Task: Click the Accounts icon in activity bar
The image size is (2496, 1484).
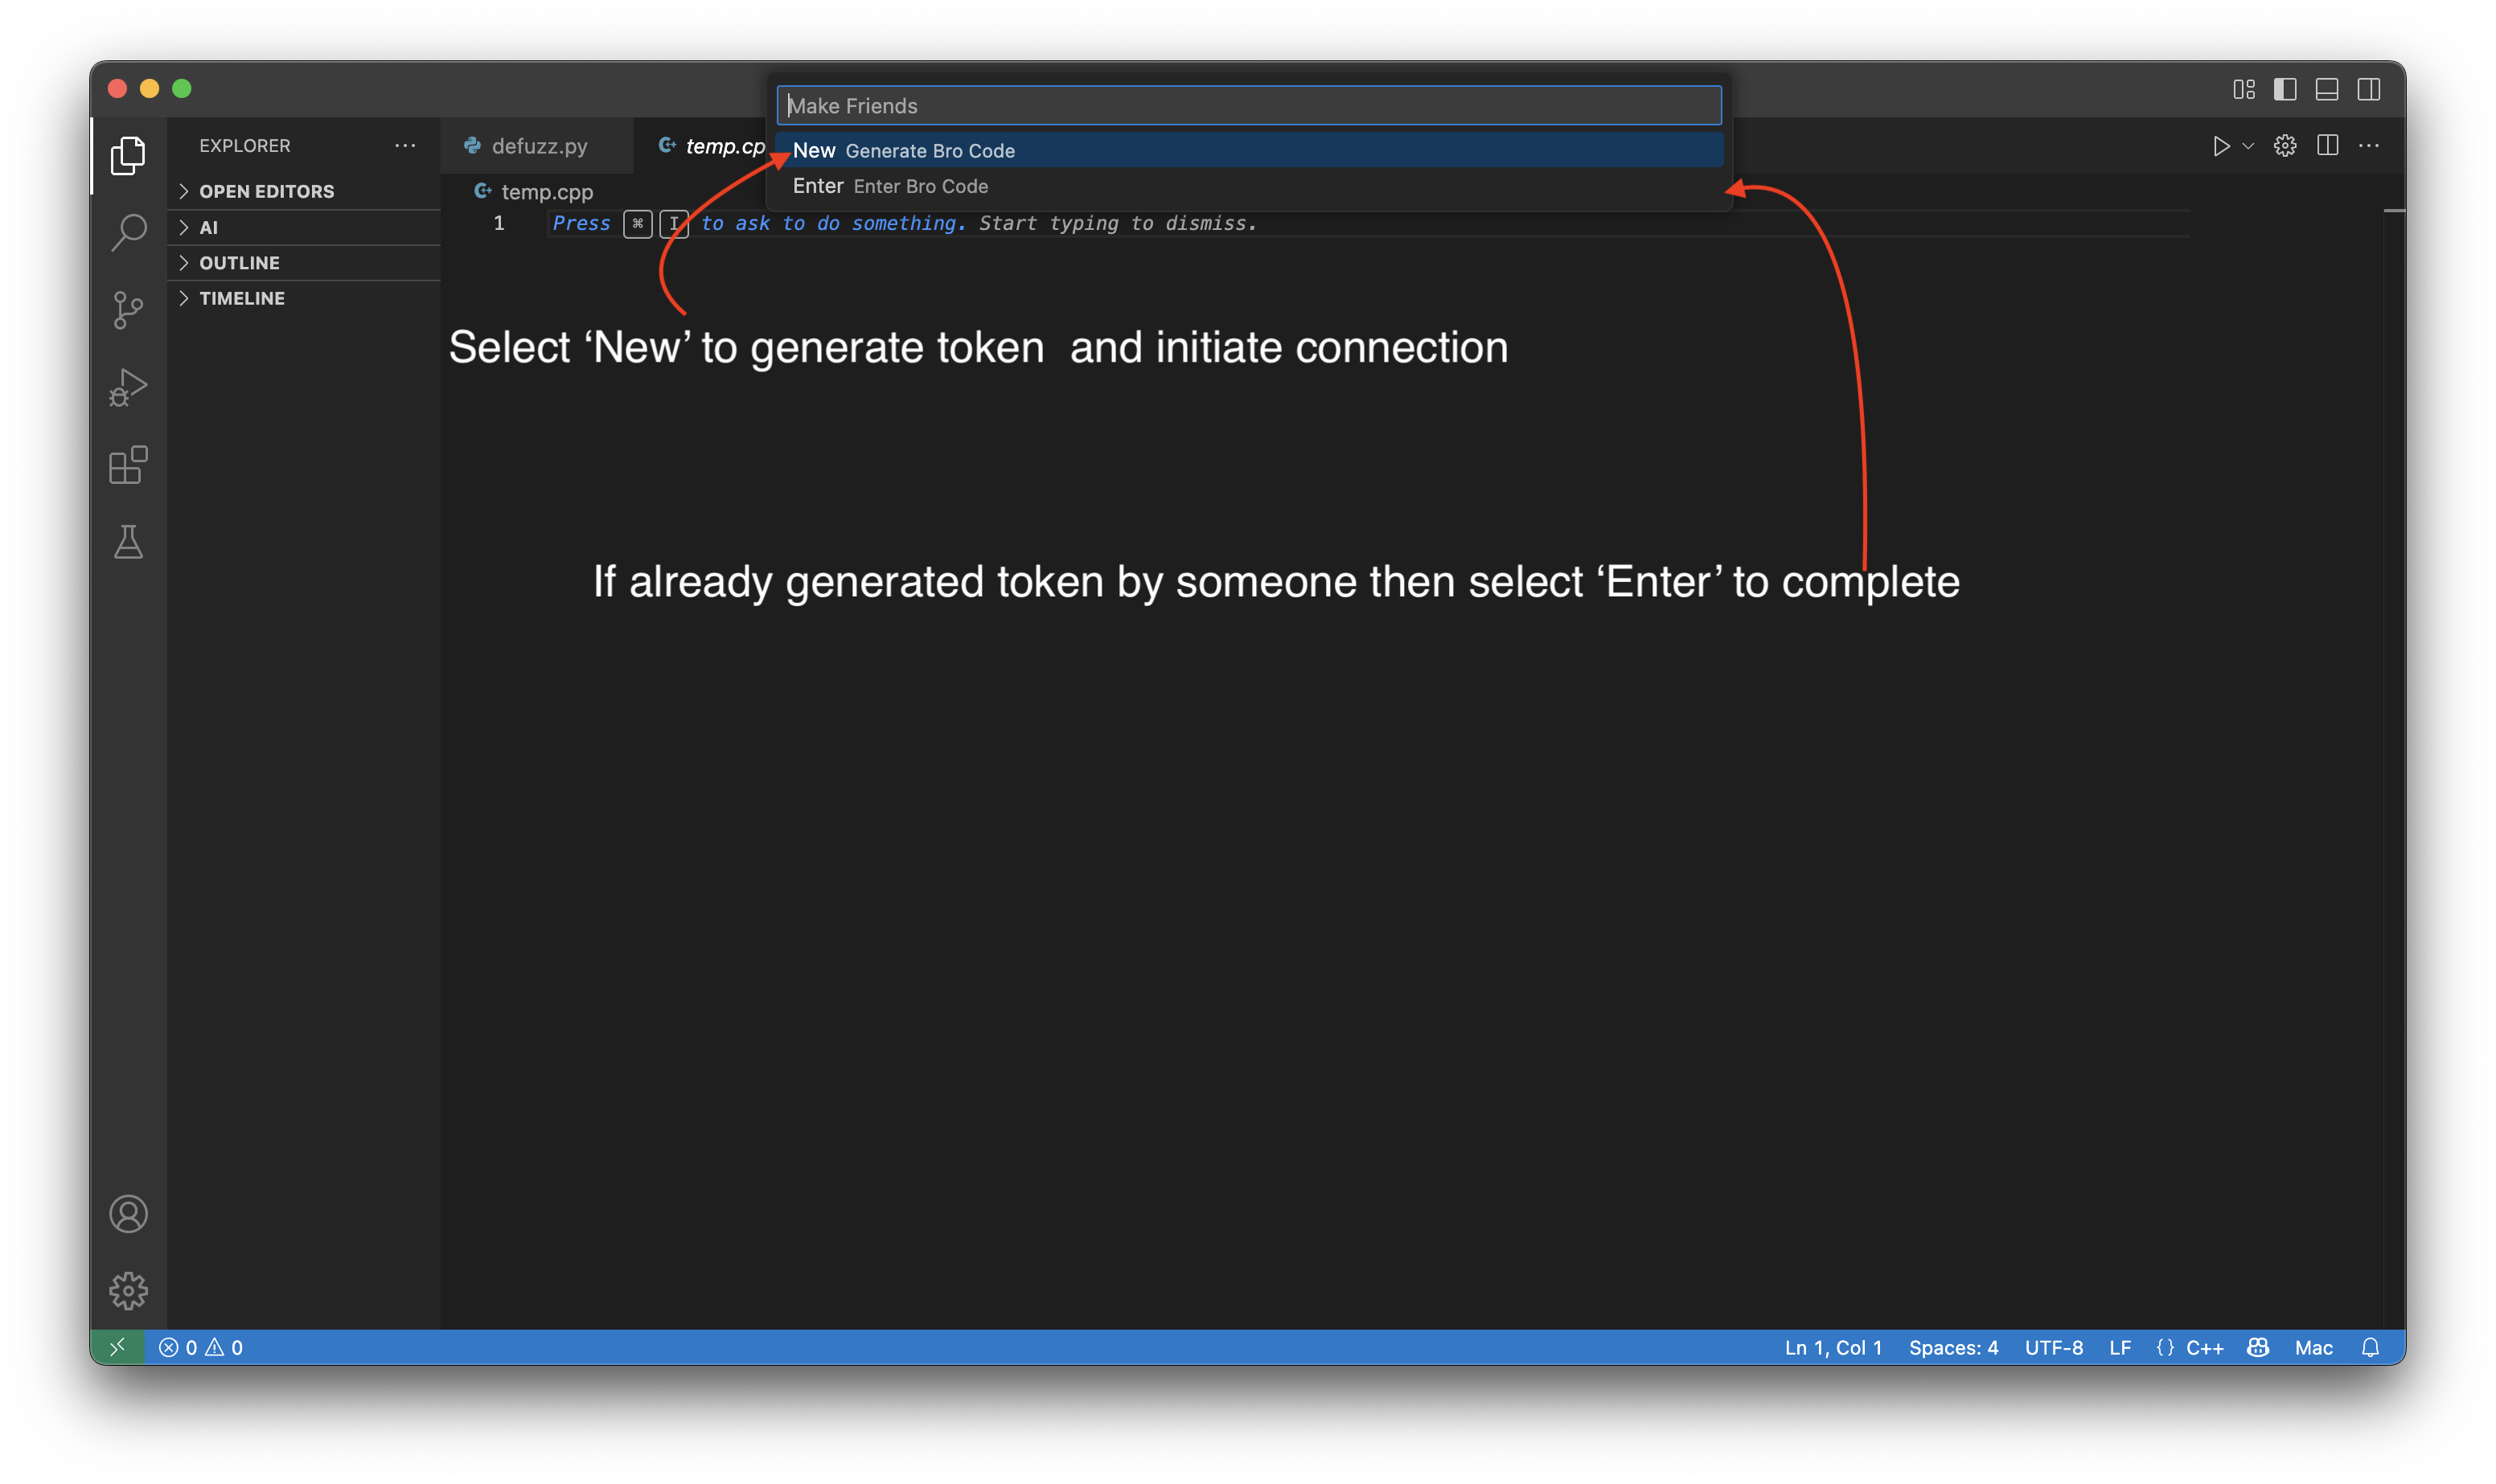Action: tap(128, 1214)
